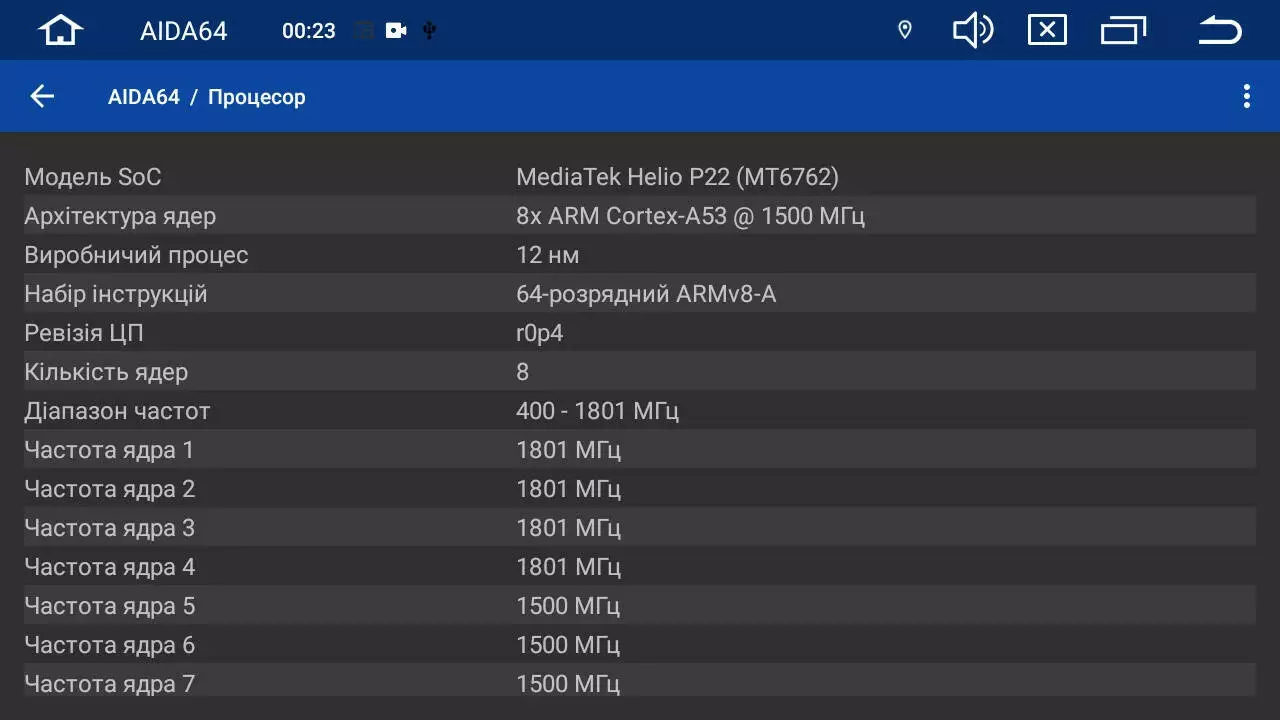Select the Ревізія ЦП row

tap(640, 333)
